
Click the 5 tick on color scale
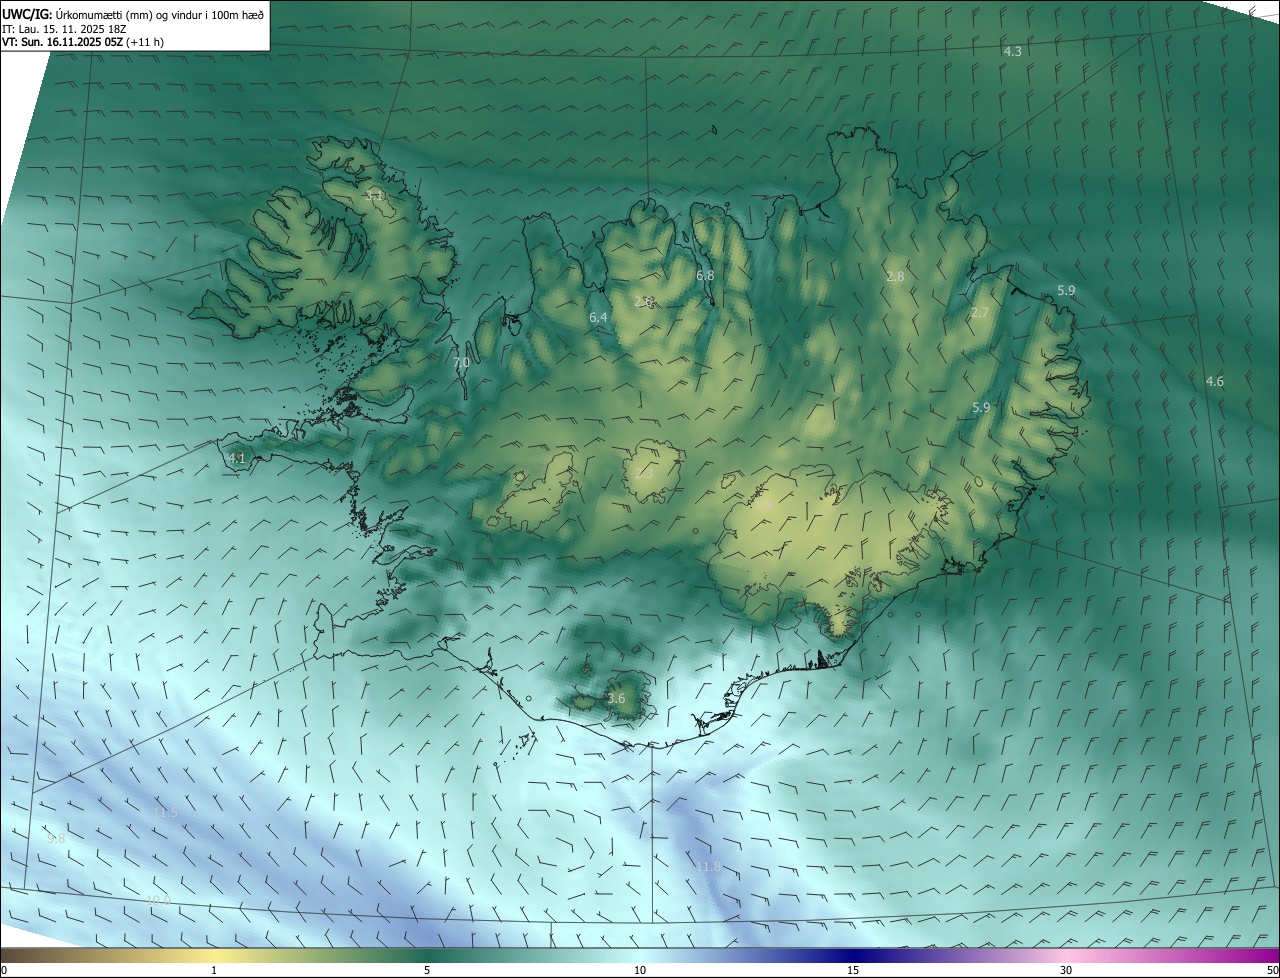[427, 970]
